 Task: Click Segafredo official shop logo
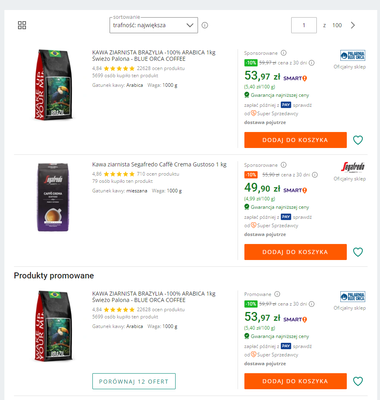(x=353, y=167)
